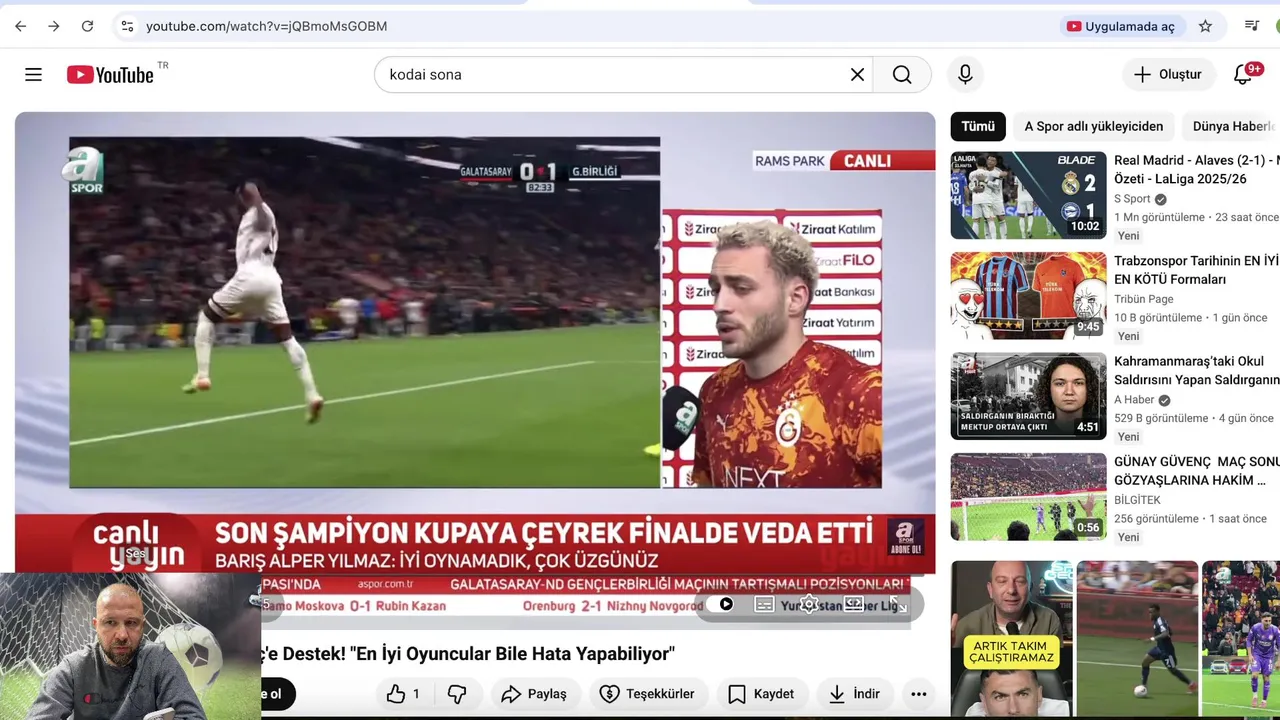
Task: Select 'A Spor adlı yükleyiciden' chip
Action: pos(1093,126)
